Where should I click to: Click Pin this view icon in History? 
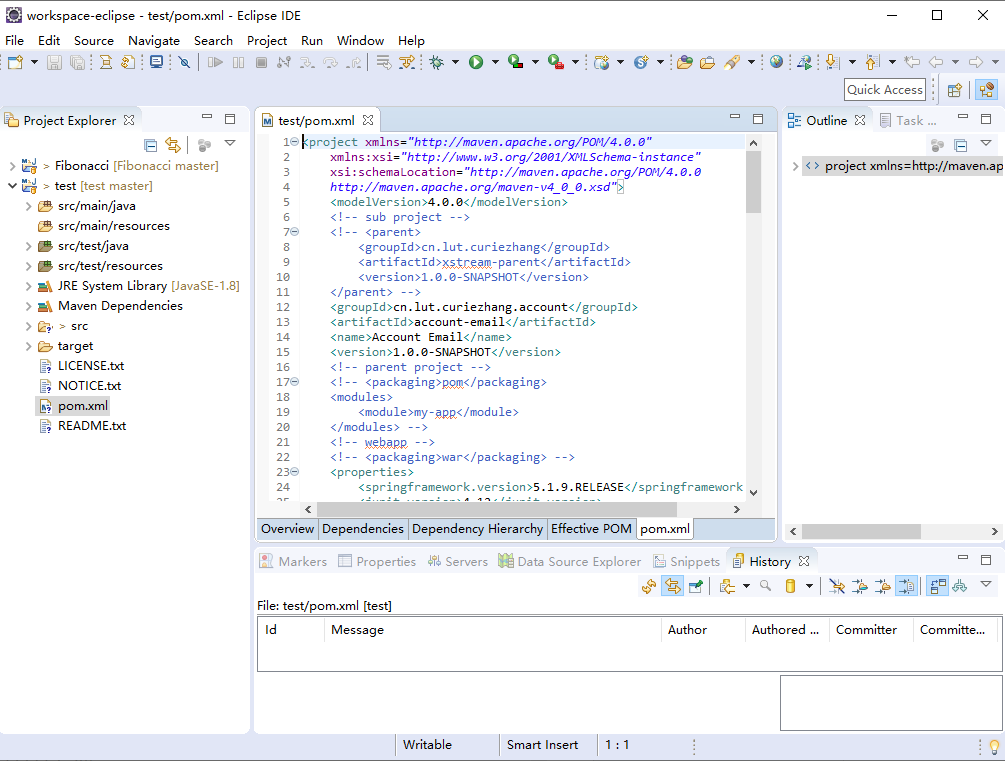coord(695,586)
